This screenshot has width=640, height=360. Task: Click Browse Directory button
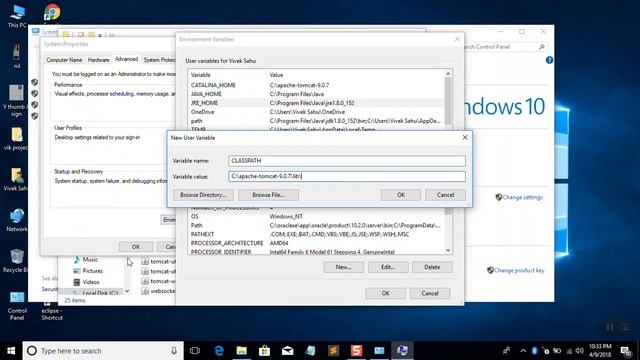pyautogui.click(x=203, y=195)
